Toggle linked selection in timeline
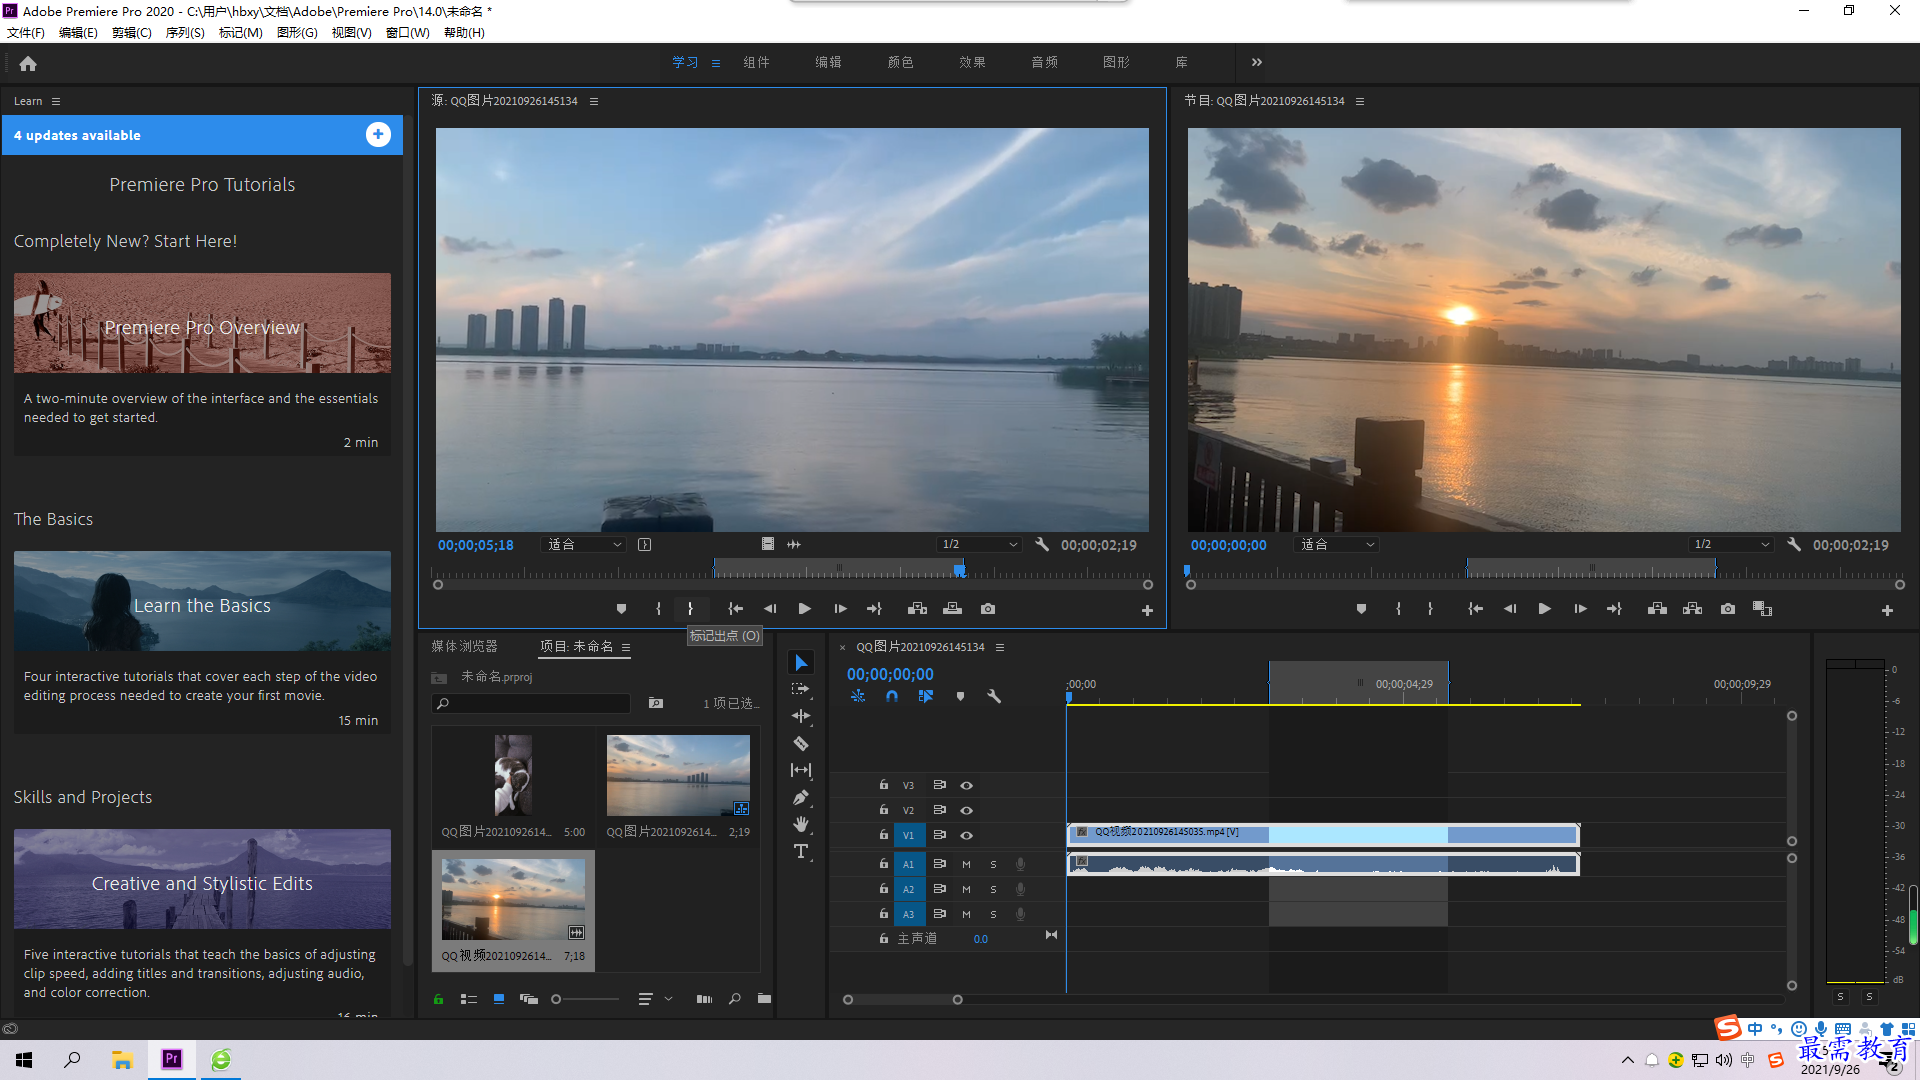Screen dimensions: 1920x1080 point(926,696)
